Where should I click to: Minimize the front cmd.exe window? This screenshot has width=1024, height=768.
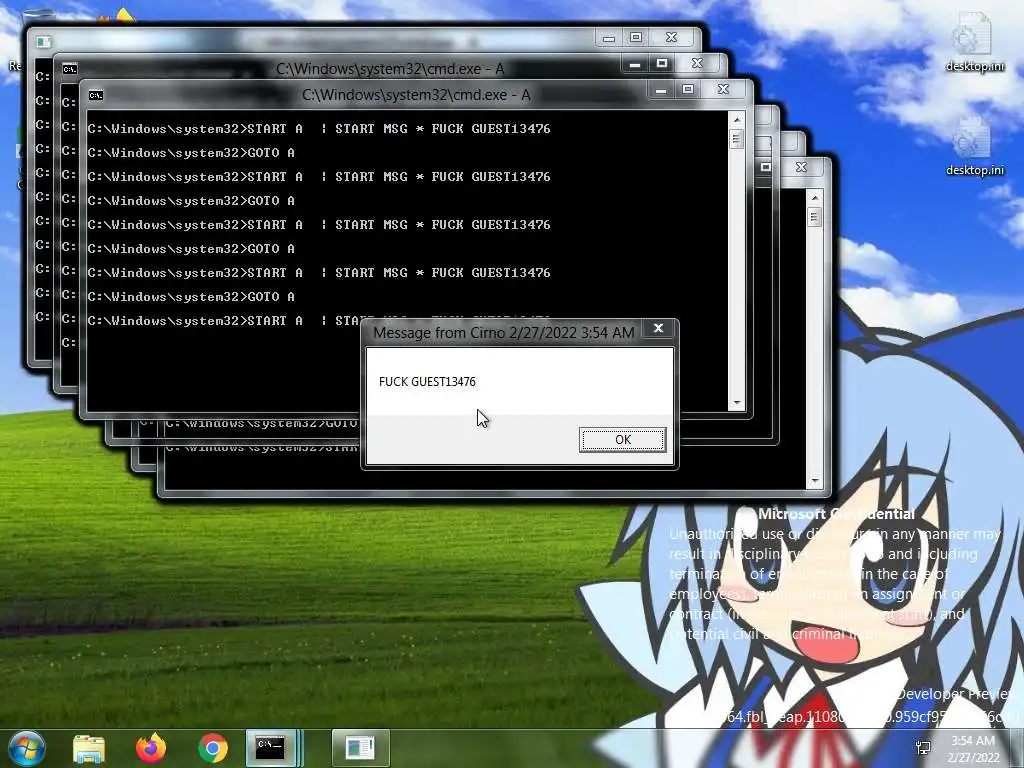click(x=661, y=90)
